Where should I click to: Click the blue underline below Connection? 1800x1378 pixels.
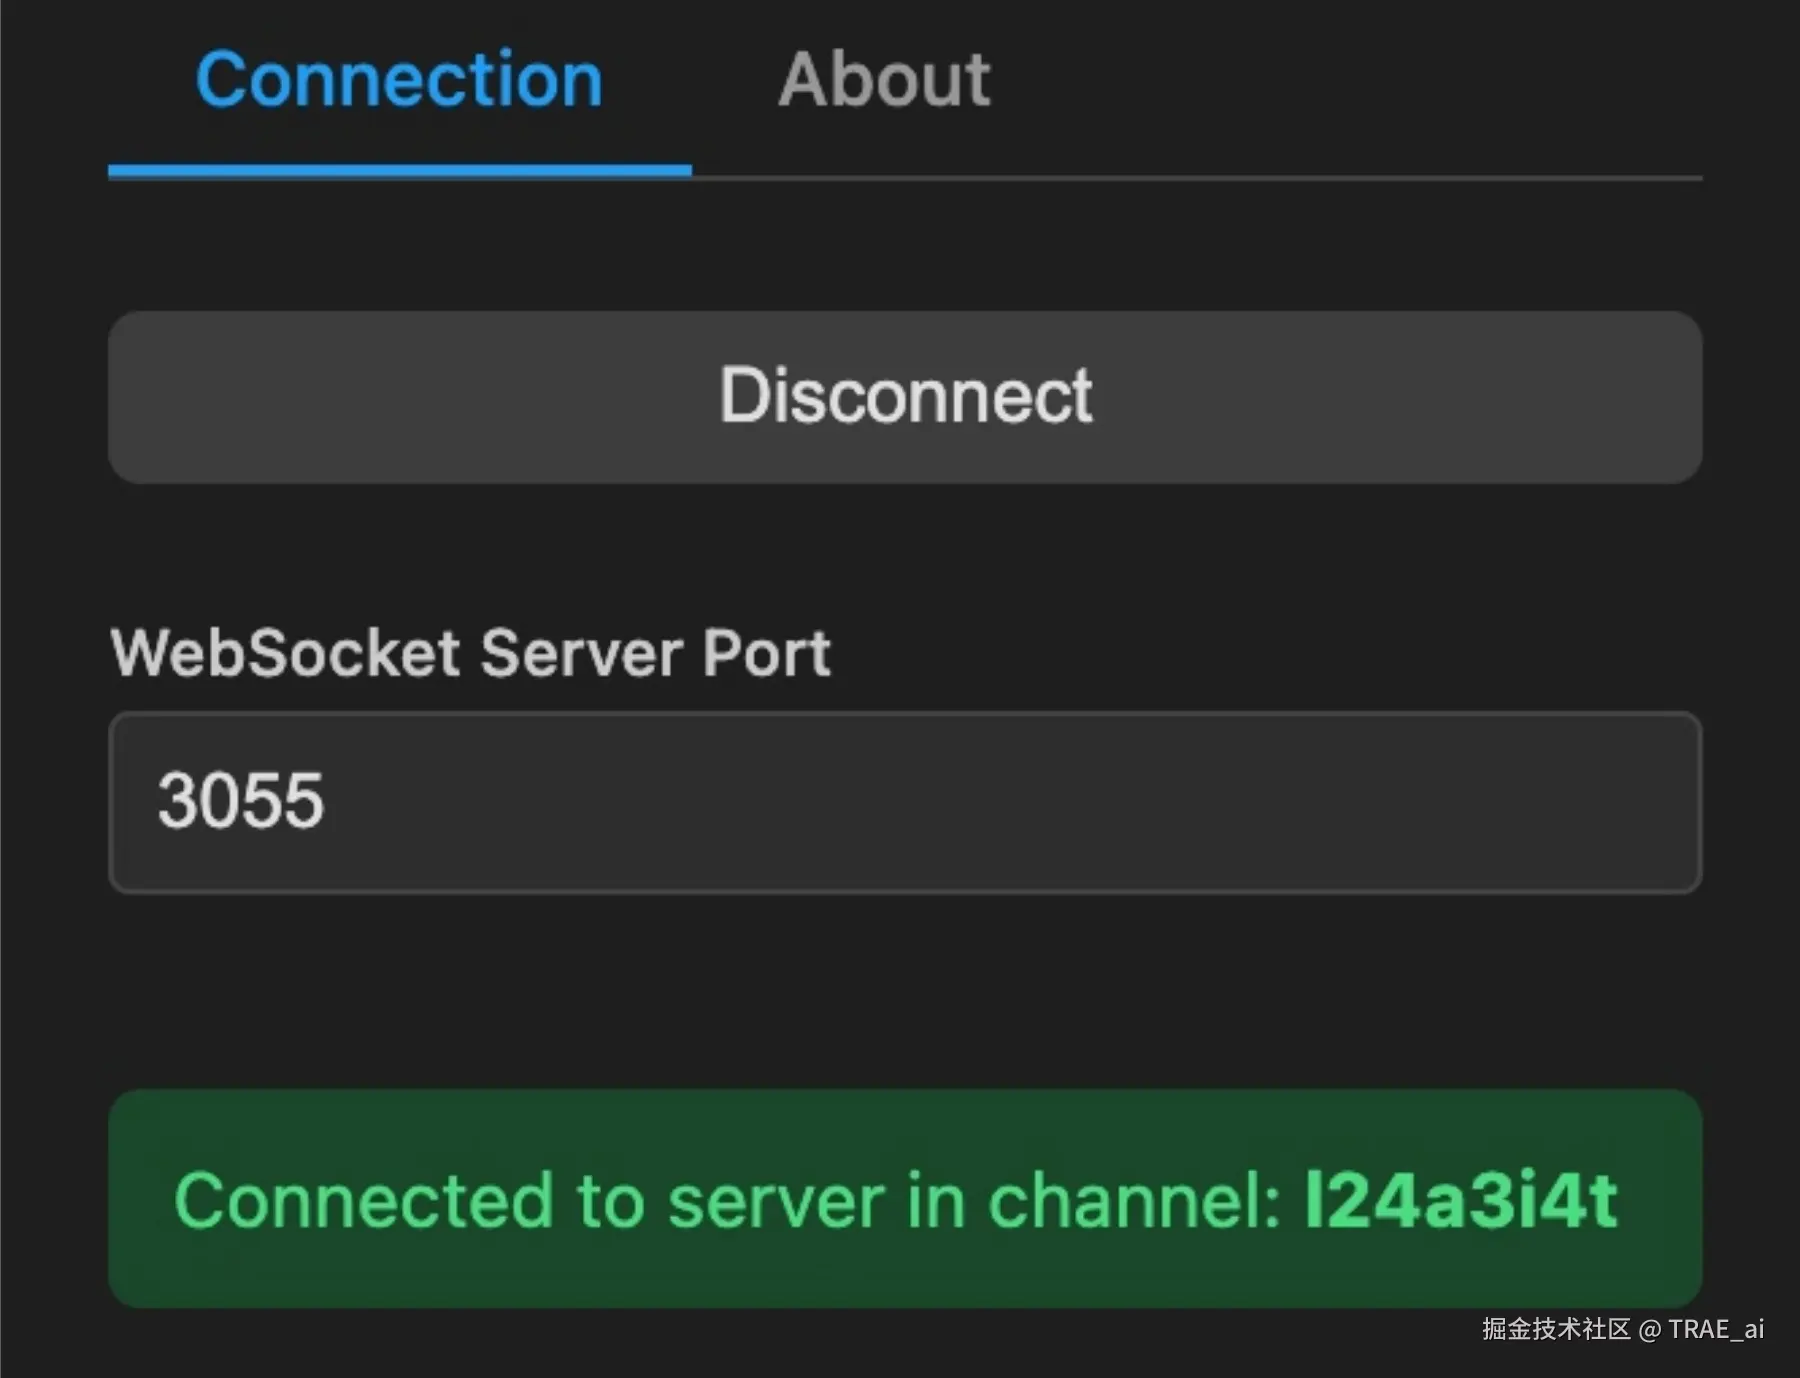point(399,171)
